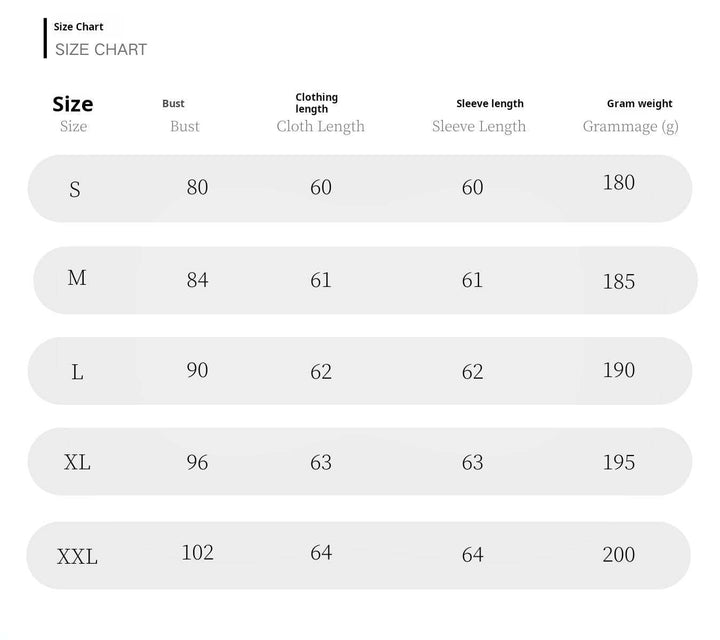The height and width of the screenshot is (640, 720).
Task: Select the XXL size row label
Action: [77, 557]
